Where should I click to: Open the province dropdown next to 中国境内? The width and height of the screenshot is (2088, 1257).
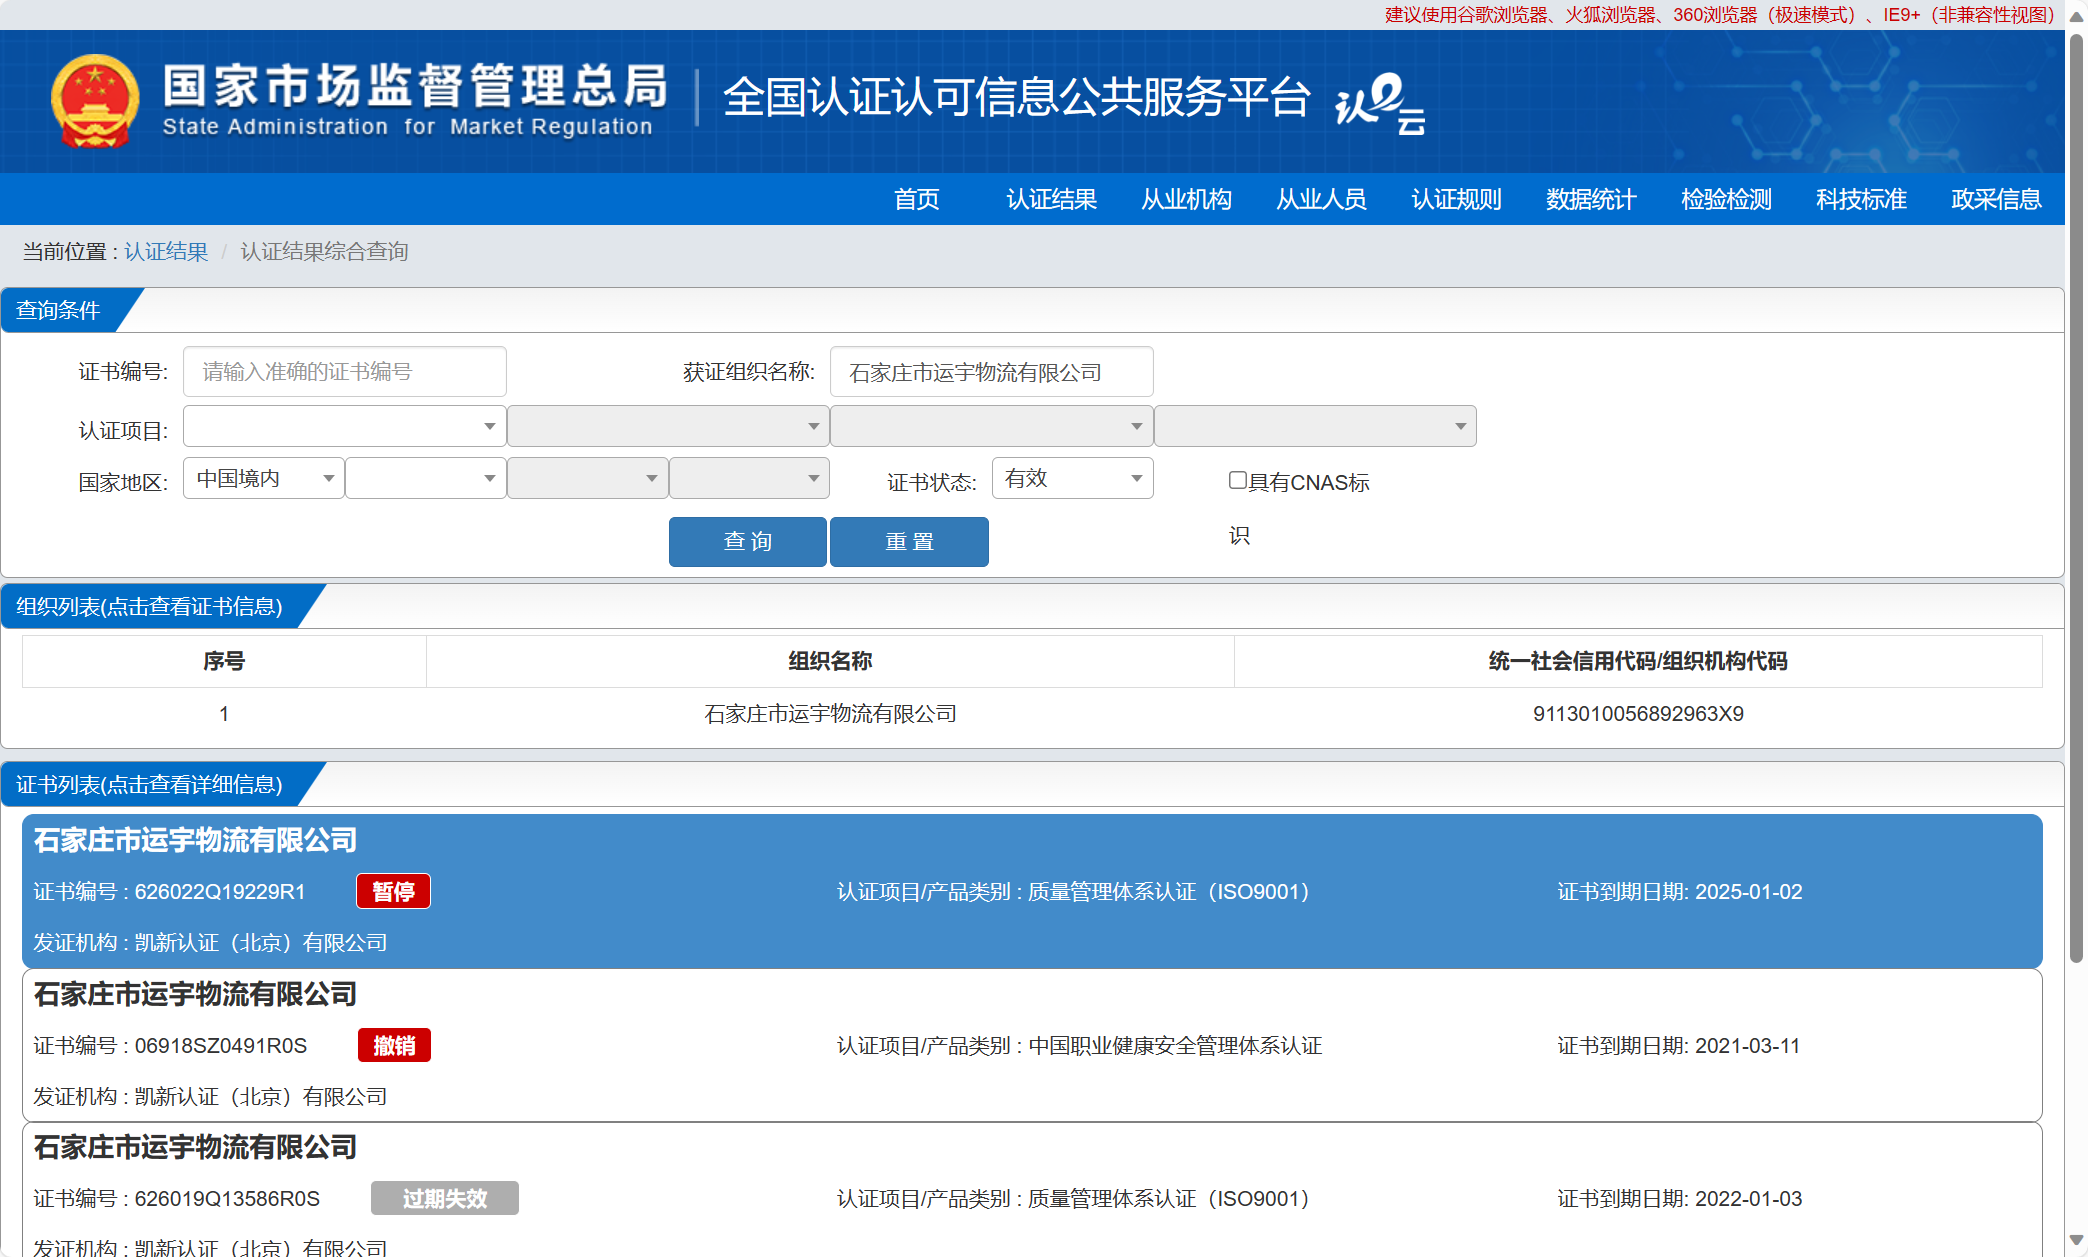tap(426, 478)
